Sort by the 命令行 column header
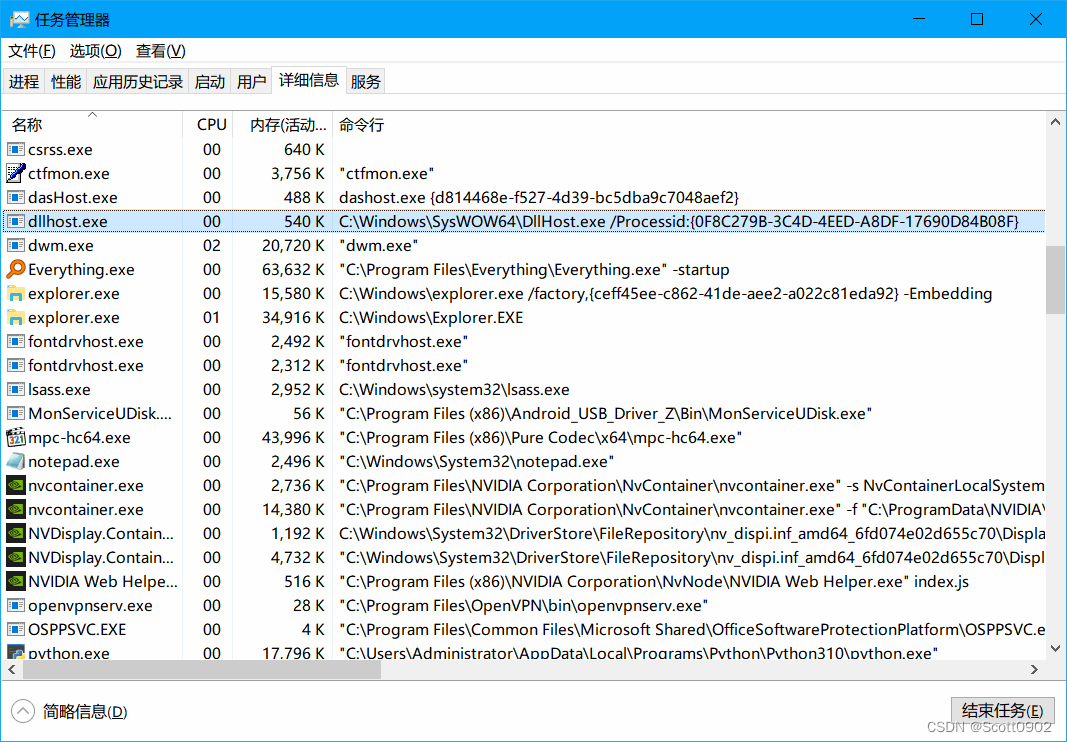The image size is (1067, 742). (689, 125)
